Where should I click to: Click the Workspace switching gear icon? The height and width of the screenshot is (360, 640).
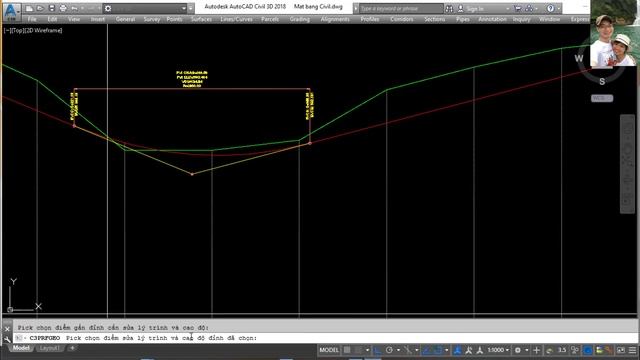(518, 350)
